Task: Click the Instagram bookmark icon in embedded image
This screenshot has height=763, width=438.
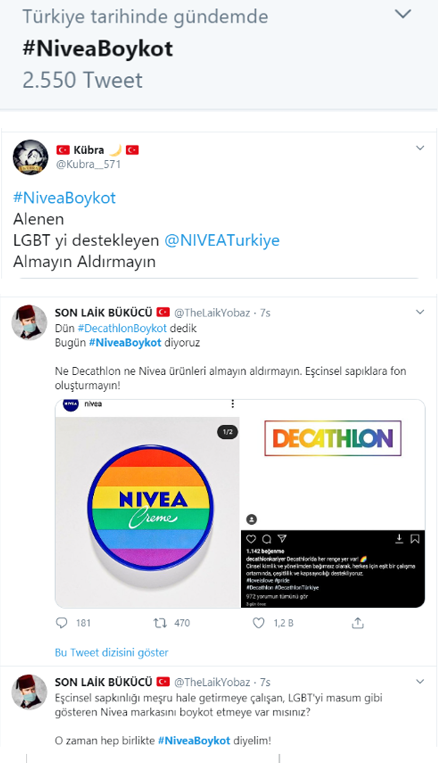Action: (x=415, y=539)
